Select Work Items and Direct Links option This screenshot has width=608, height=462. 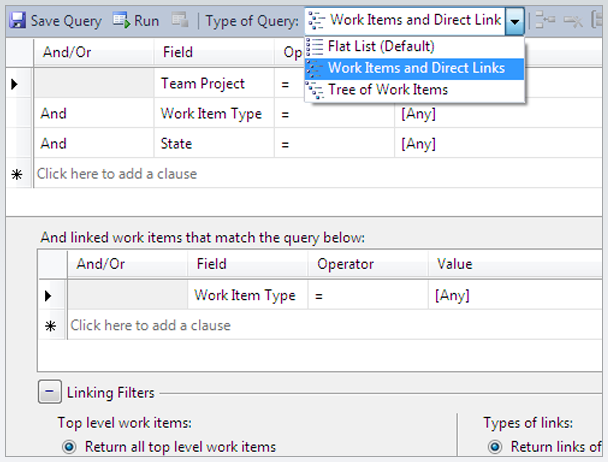416,68
